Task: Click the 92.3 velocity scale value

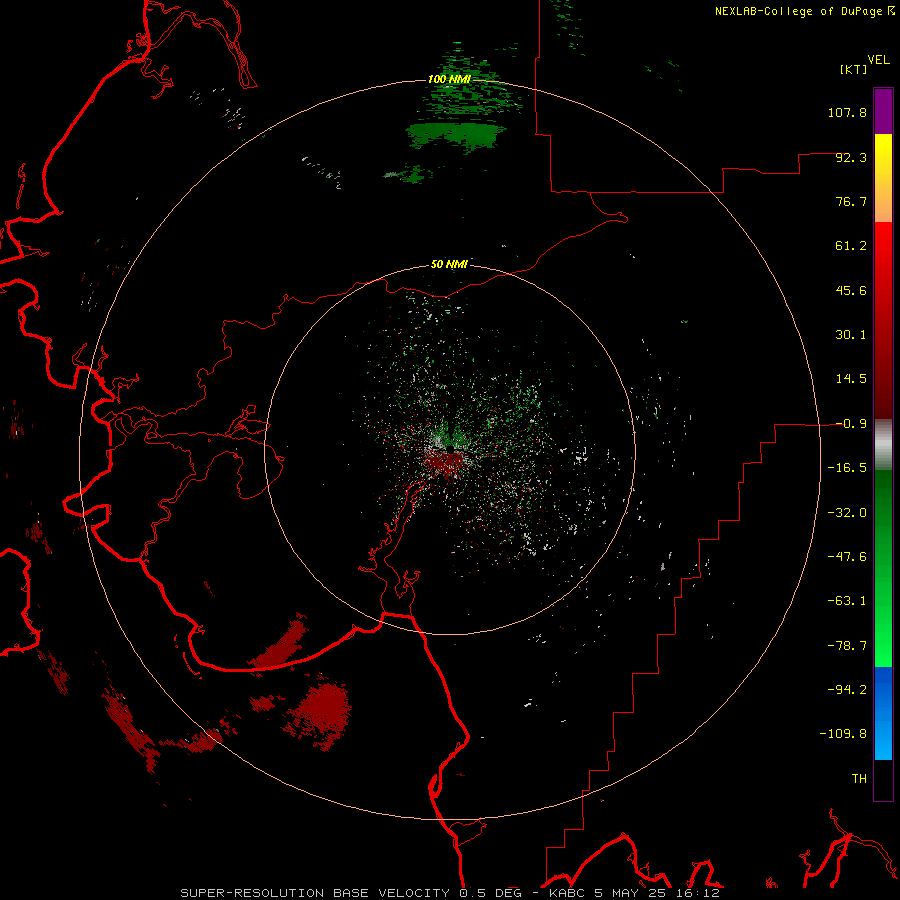Action: click(x=851, y=157)
